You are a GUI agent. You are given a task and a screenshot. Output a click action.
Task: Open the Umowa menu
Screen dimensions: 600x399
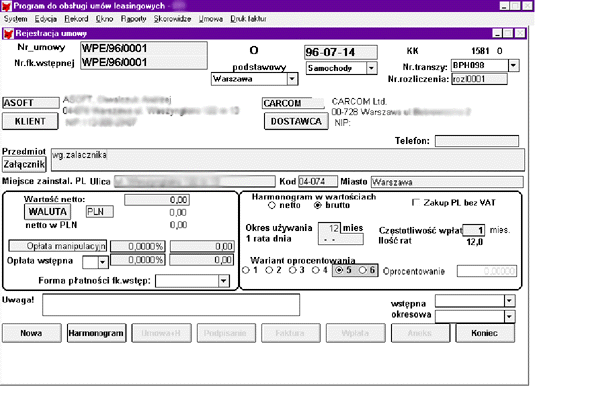tap(210, 19)
